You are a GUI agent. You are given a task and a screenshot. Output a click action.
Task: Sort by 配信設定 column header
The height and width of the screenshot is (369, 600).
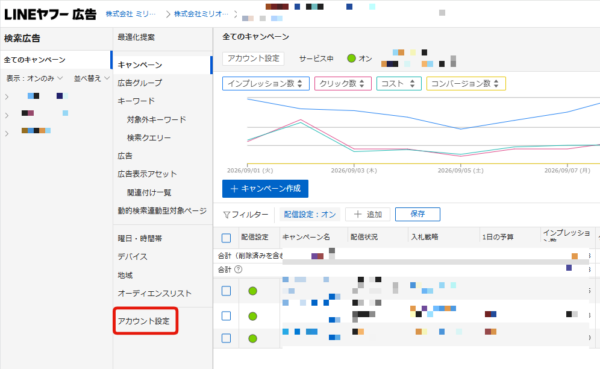coord(255,237)
